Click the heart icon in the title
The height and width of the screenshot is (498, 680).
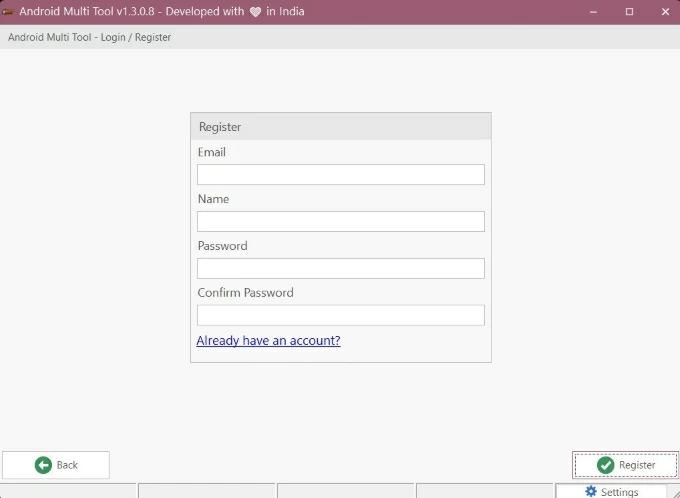coord(254,12)
